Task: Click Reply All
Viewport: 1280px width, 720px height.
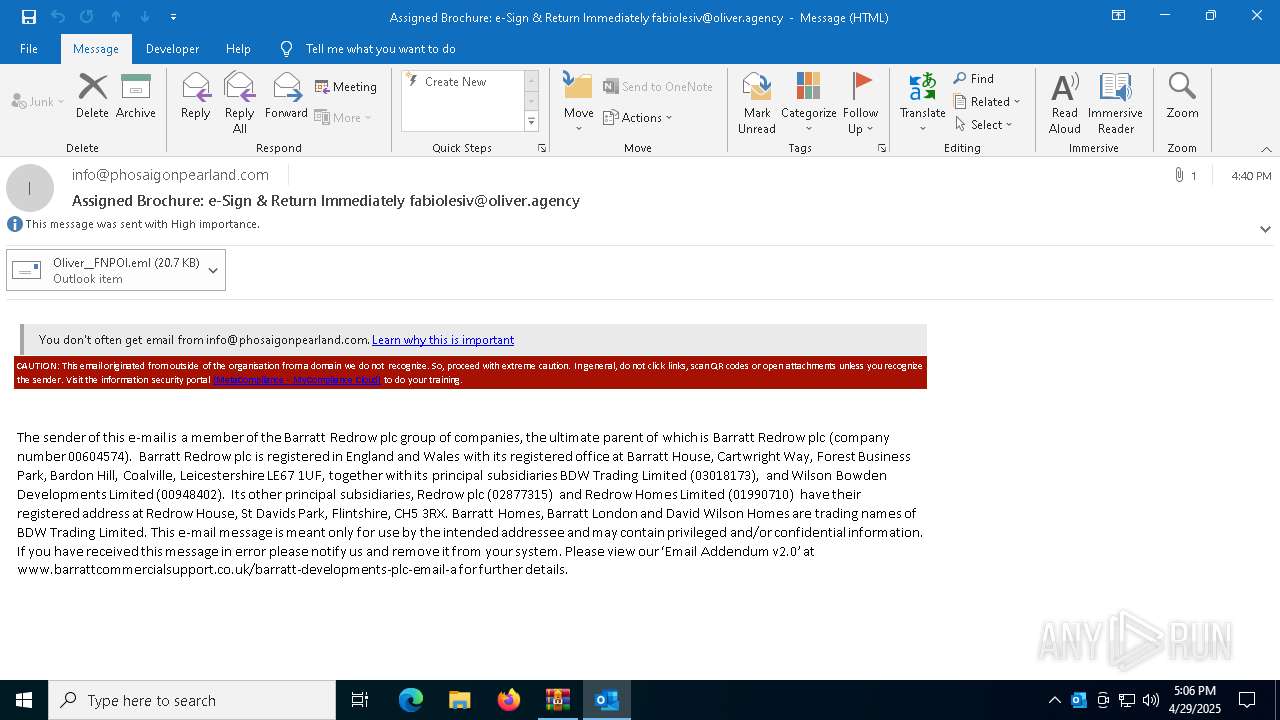Action: coord(240,103)
